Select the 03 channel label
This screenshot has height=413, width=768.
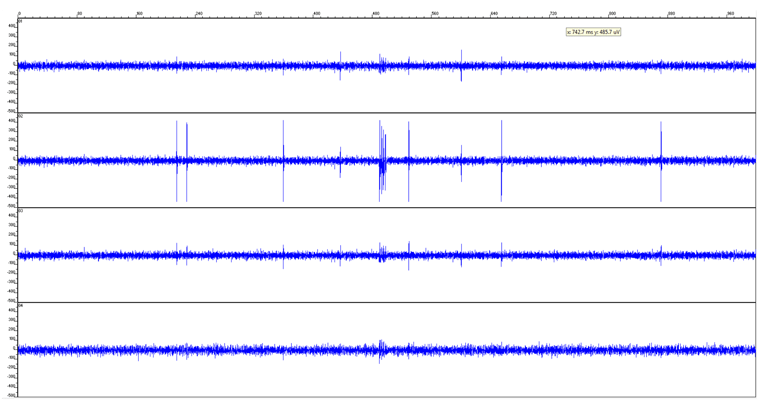point(21,211)
